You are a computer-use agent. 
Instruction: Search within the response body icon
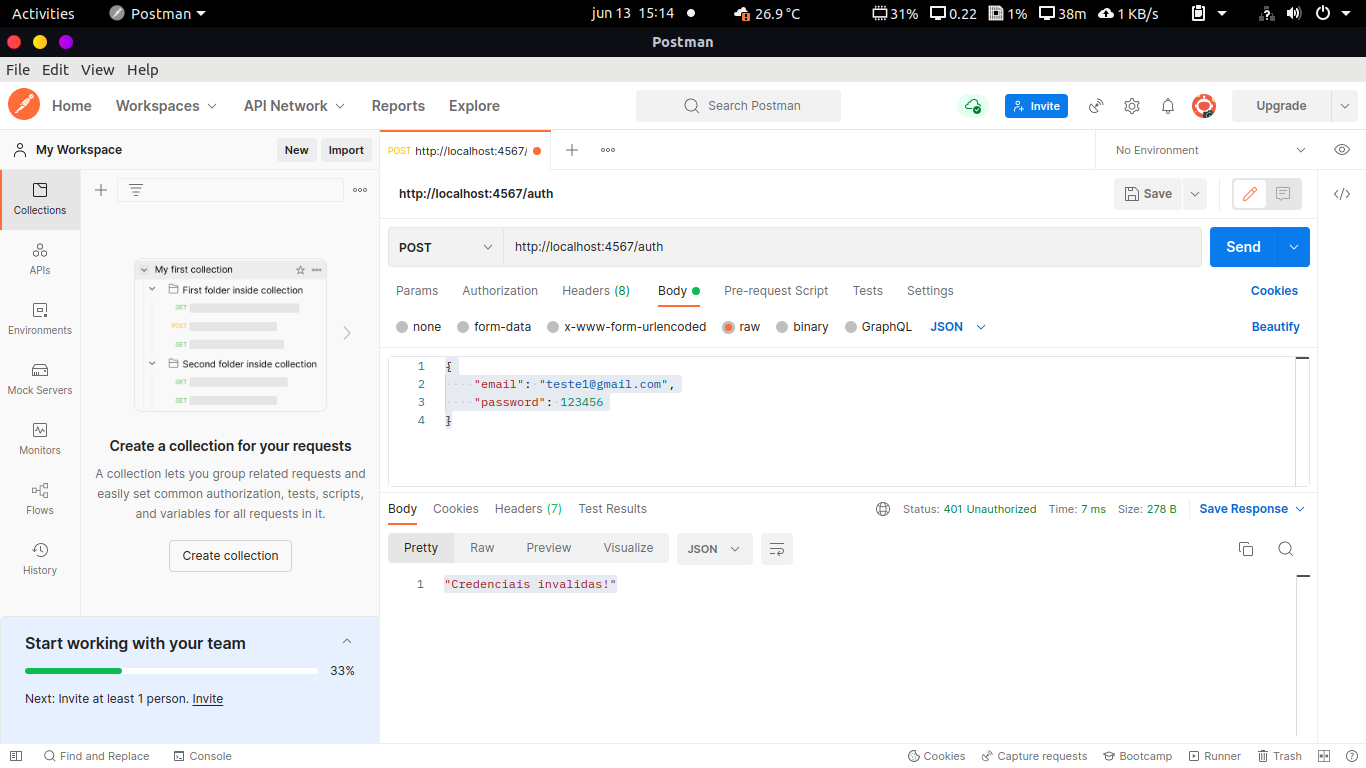click(1286, 548)
